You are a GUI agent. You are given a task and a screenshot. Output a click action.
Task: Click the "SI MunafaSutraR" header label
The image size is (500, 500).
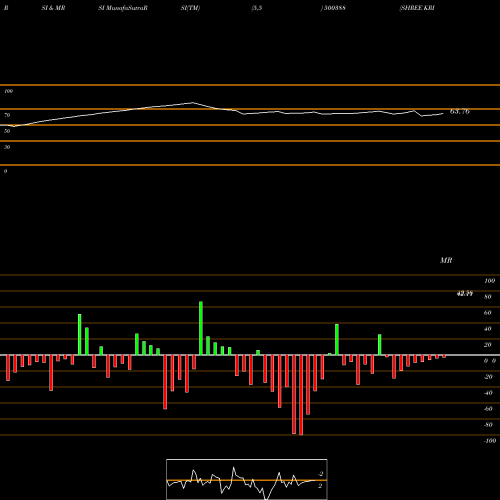(x=123, y=8)
